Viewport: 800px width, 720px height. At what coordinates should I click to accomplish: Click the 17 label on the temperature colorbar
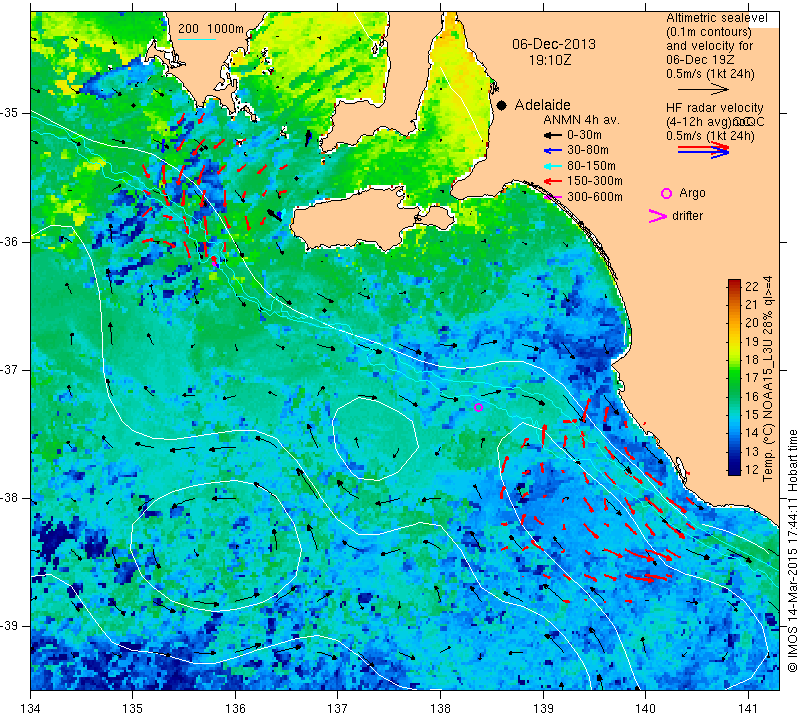pos(751,378)
